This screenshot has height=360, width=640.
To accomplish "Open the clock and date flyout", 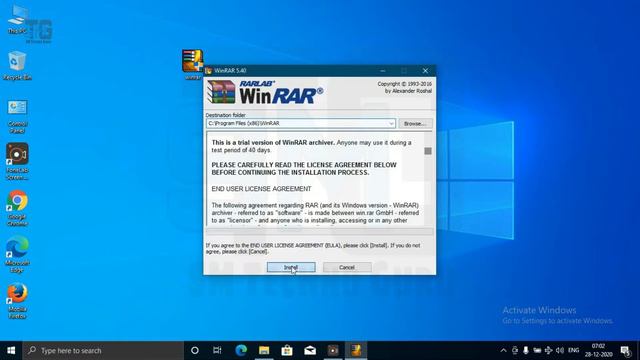I will (x=598, y=351).
